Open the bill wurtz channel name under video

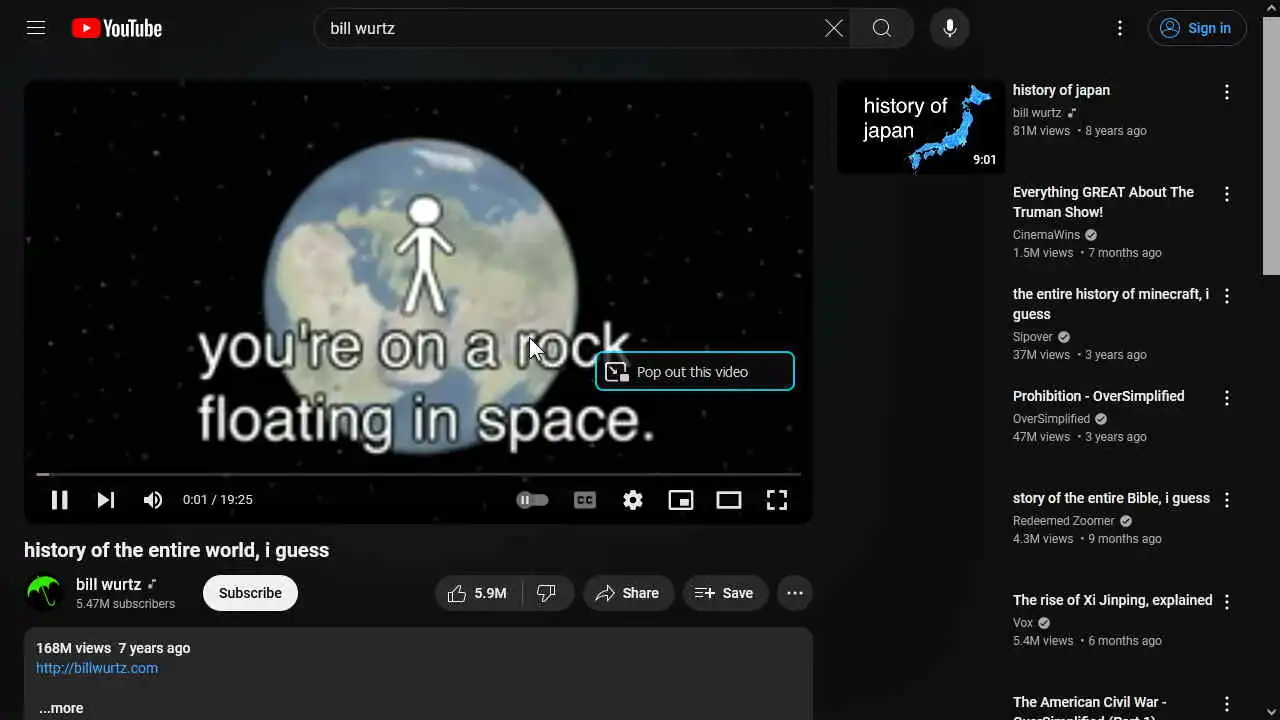[108, 584]
